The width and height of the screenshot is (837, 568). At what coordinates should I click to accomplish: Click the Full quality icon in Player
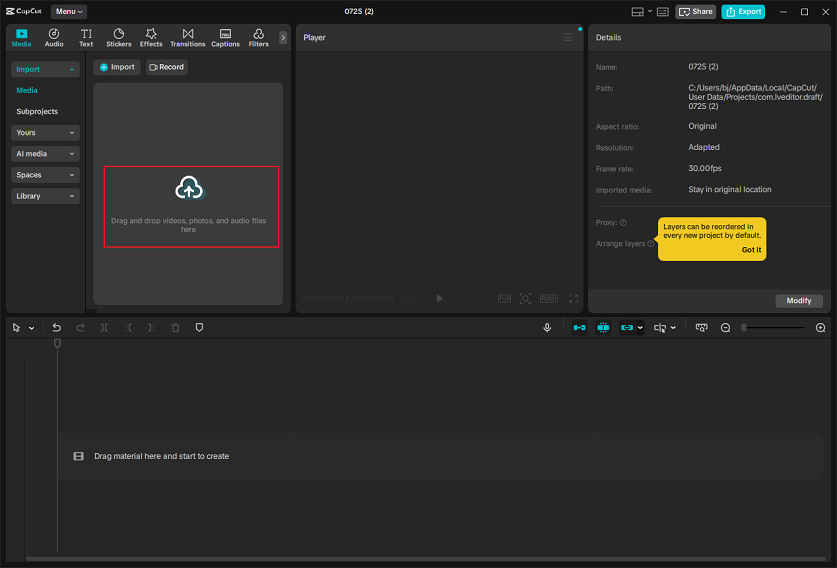(x=504, y=298)
